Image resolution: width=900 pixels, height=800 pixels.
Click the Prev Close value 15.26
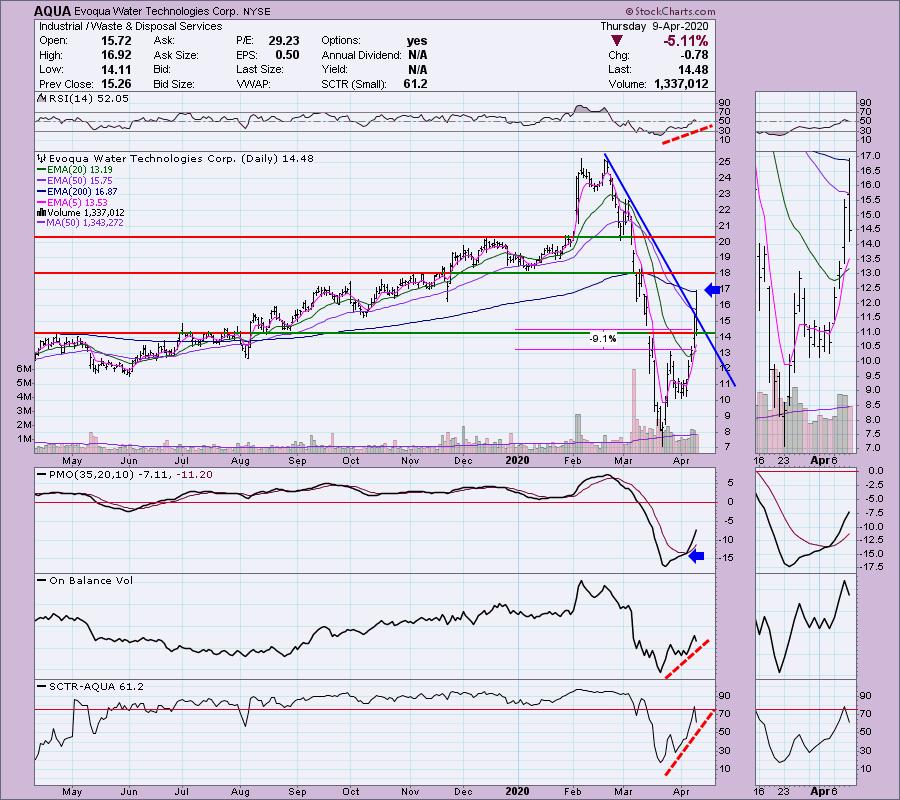click(x=116, y=84)
